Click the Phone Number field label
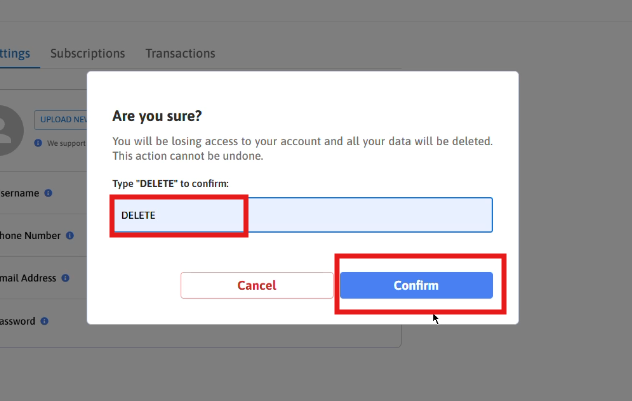 tap(30, 236)
